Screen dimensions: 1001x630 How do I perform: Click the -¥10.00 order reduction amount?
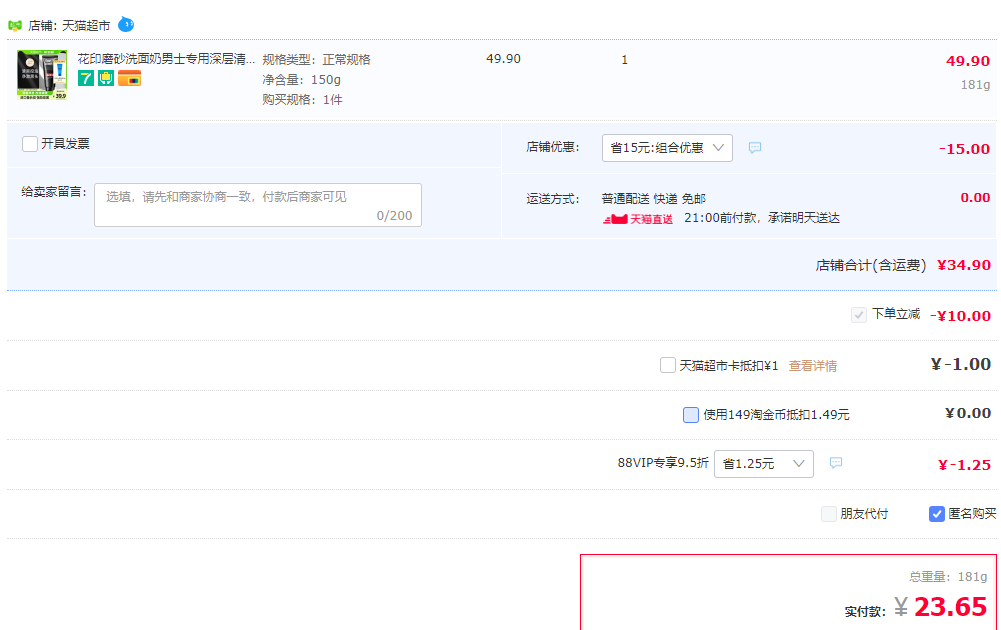(960, 315)
